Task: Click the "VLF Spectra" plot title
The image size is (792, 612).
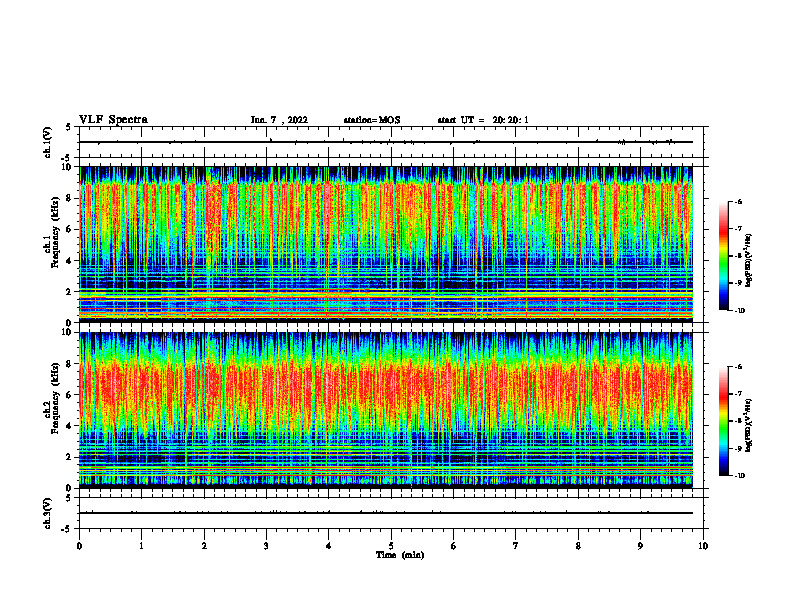Action: point(113,120)
